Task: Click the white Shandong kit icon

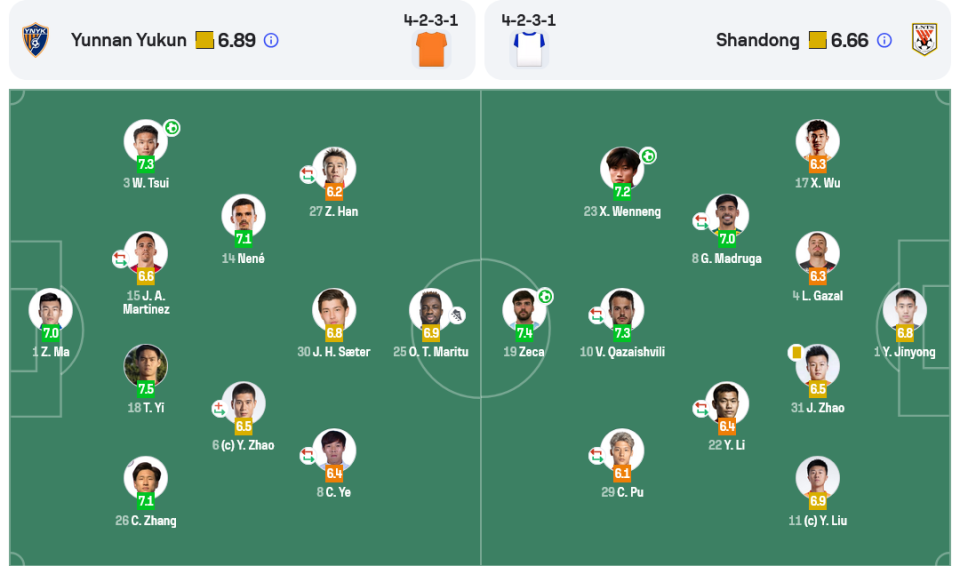Action: [x=528, y=48]
